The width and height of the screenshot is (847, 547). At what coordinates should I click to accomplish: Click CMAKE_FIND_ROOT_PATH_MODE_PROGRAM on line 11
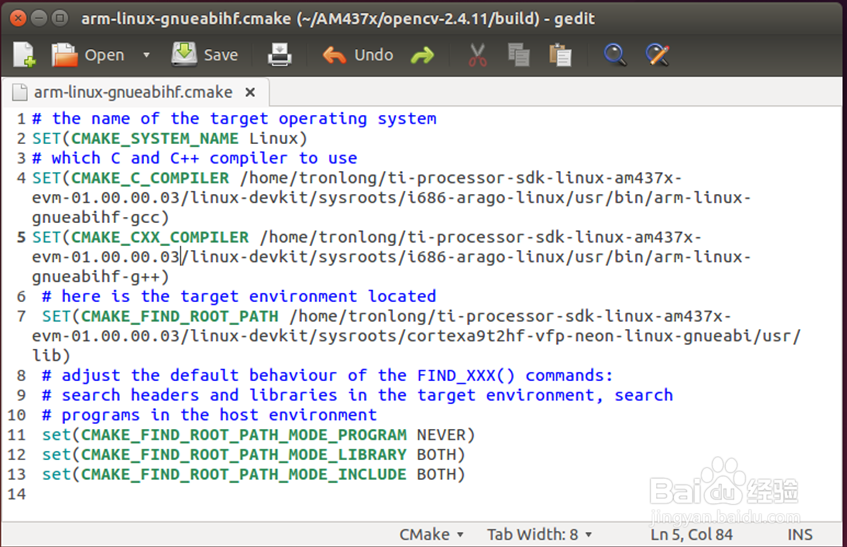(x=244, y=435)
